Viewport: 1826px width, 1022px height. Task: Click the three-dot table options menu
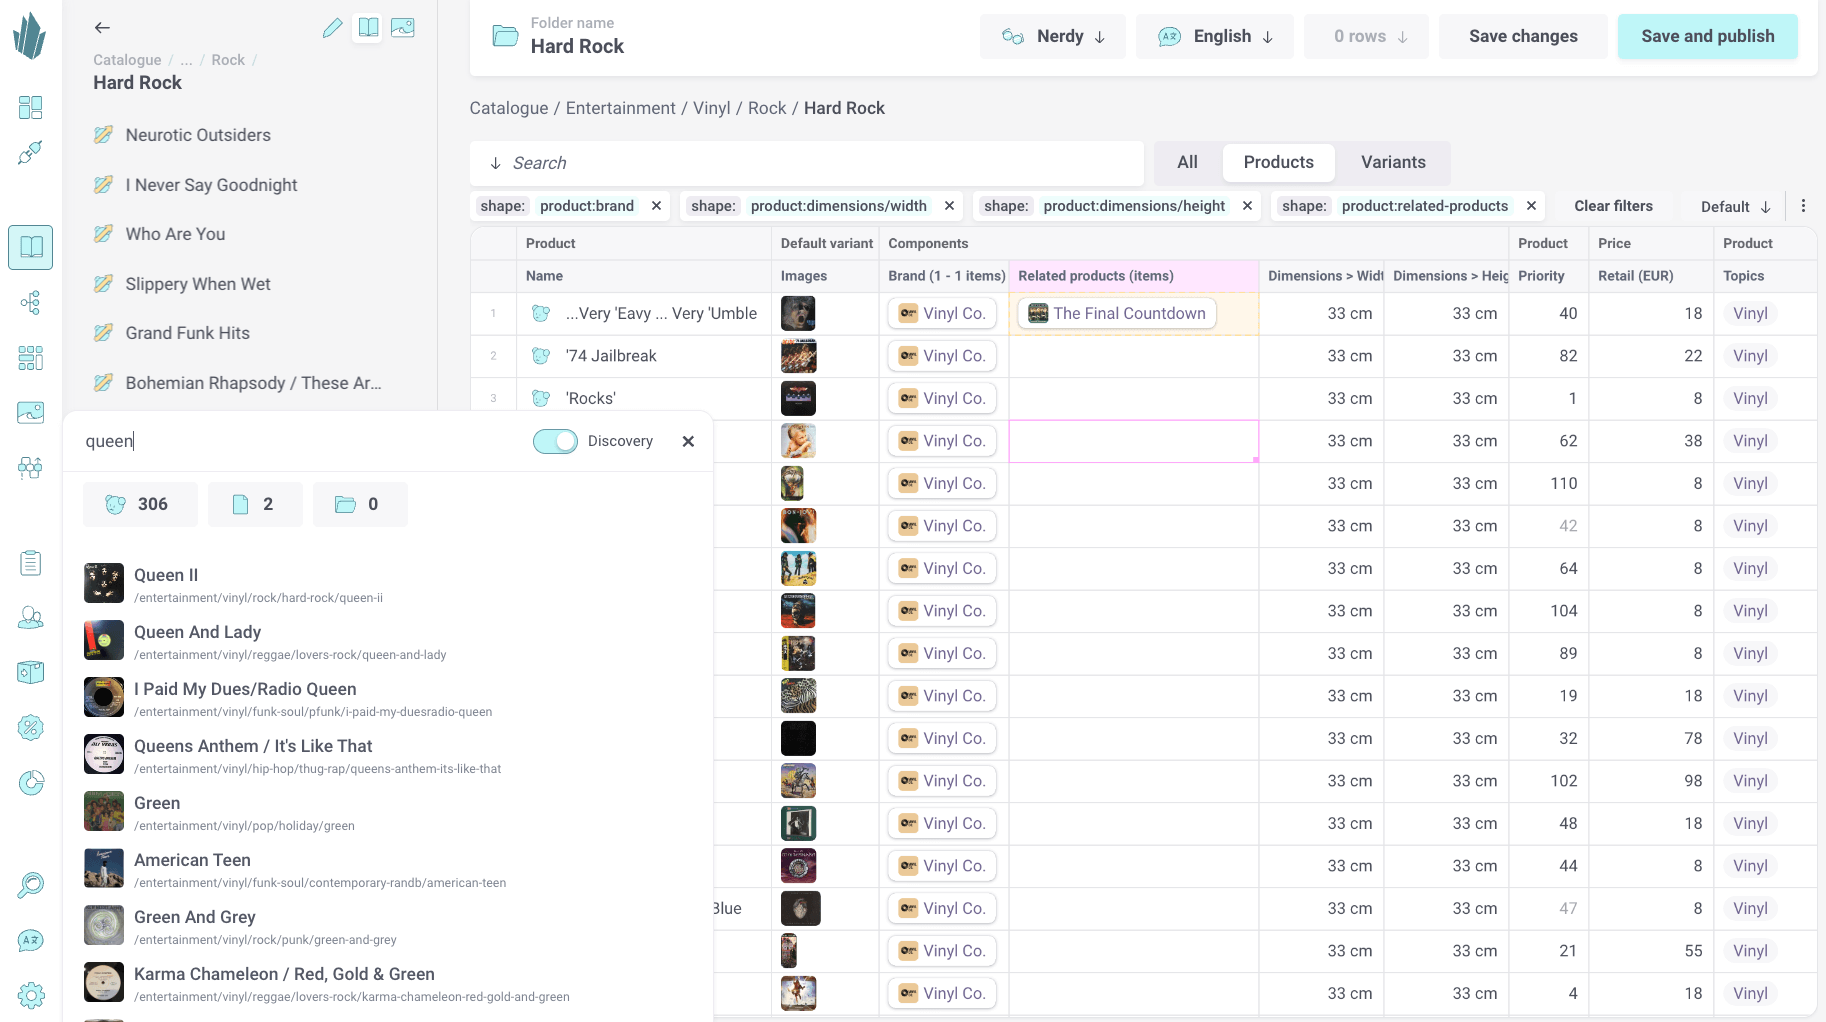(1803, 206)
